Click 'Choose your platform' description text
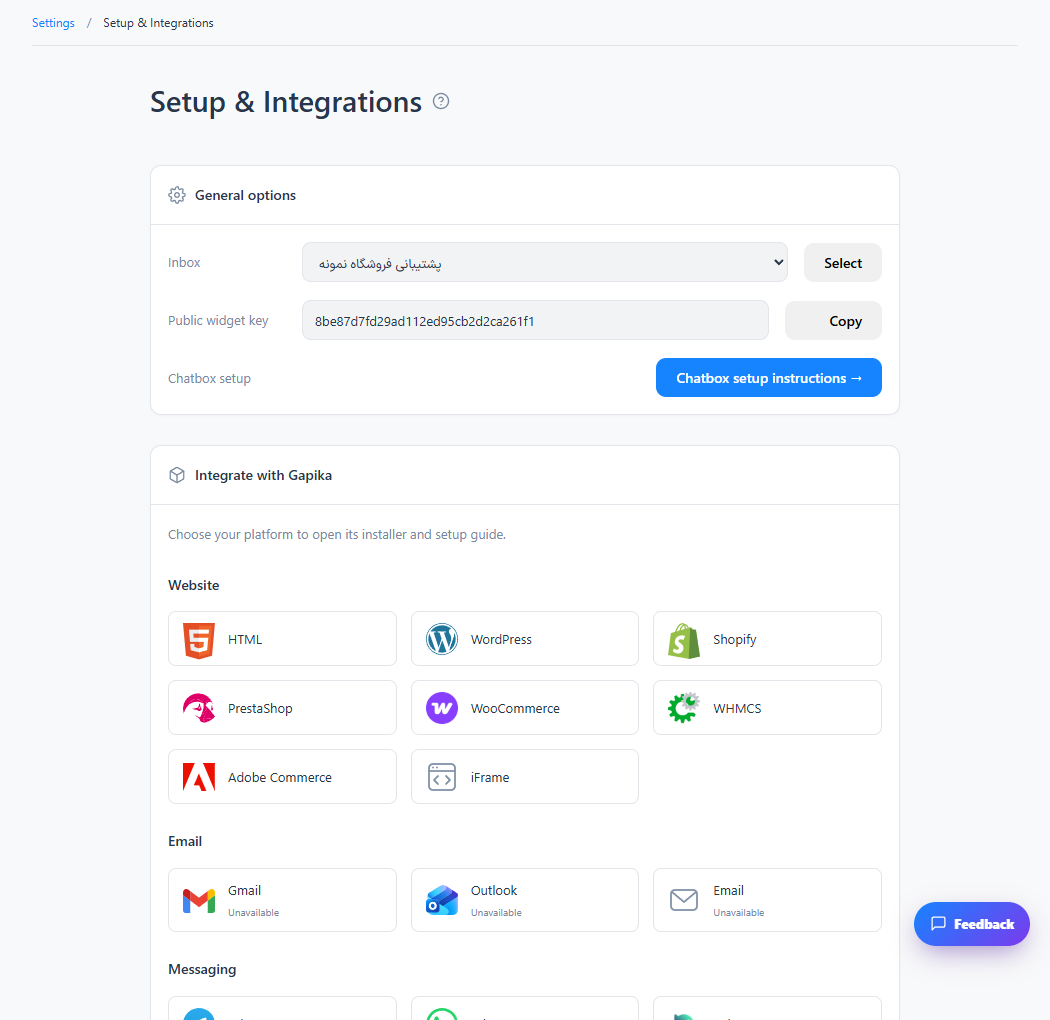Screen dimensions: 1050x1020 click(337, 534)
